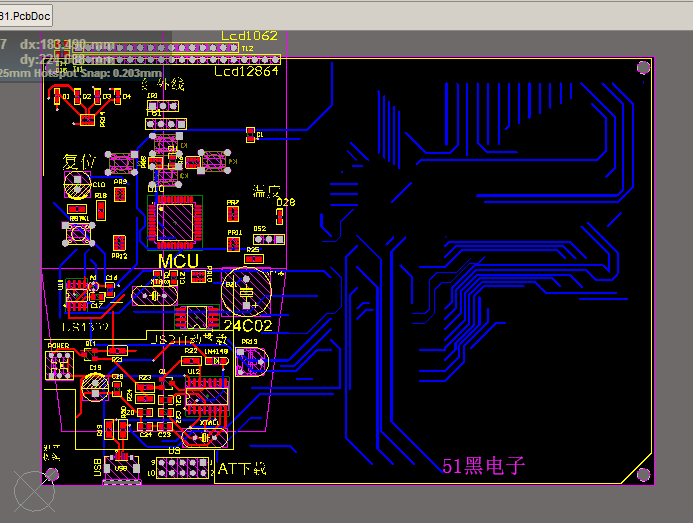
Task: Select the DS2 three-pin header
Action: pyautogui.click(x=269, y=240)
